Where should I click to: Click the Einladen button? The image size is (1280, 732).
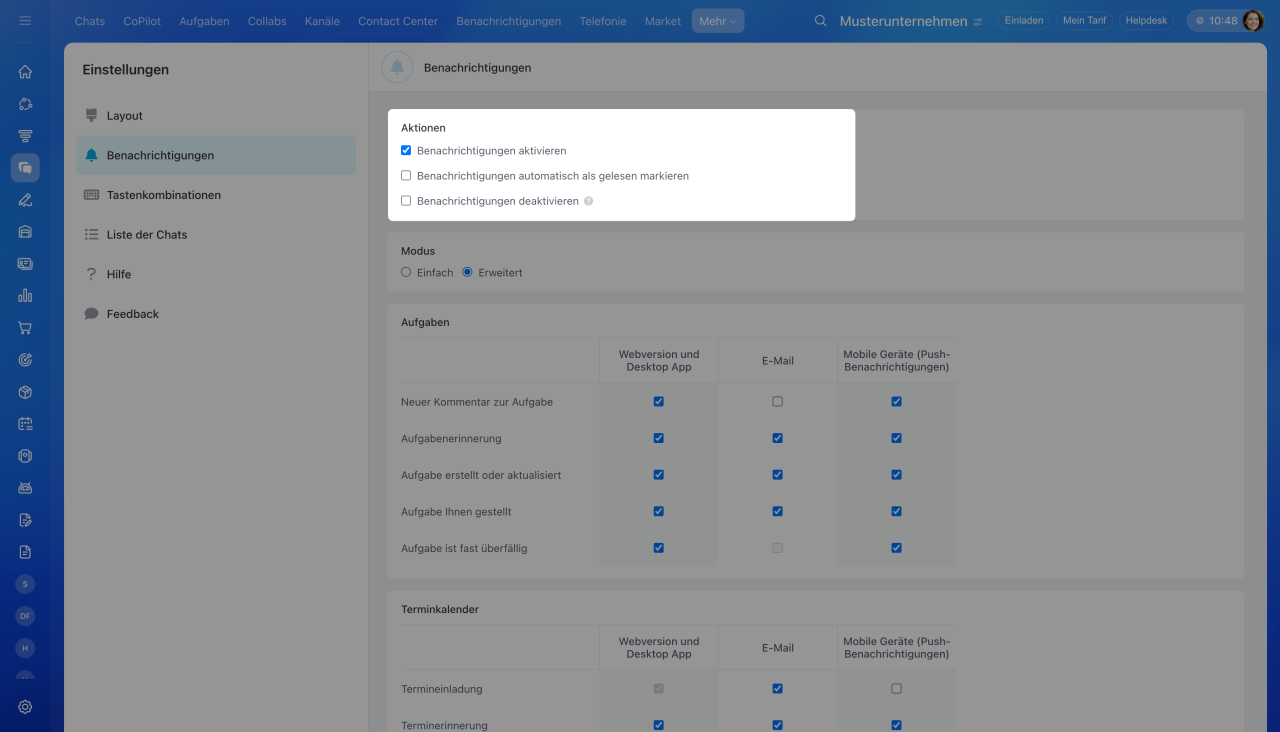1024,21
